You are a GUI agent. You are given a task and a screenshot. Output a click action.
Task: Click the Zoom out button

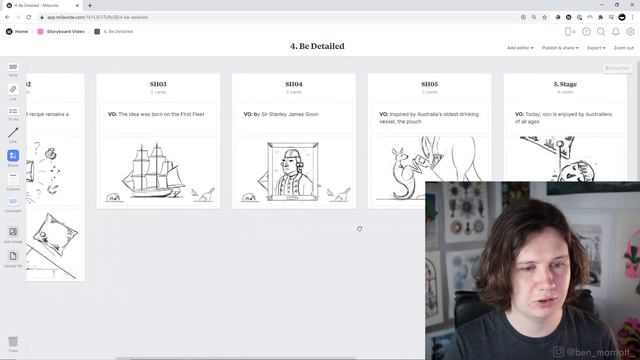pos(624,48)
